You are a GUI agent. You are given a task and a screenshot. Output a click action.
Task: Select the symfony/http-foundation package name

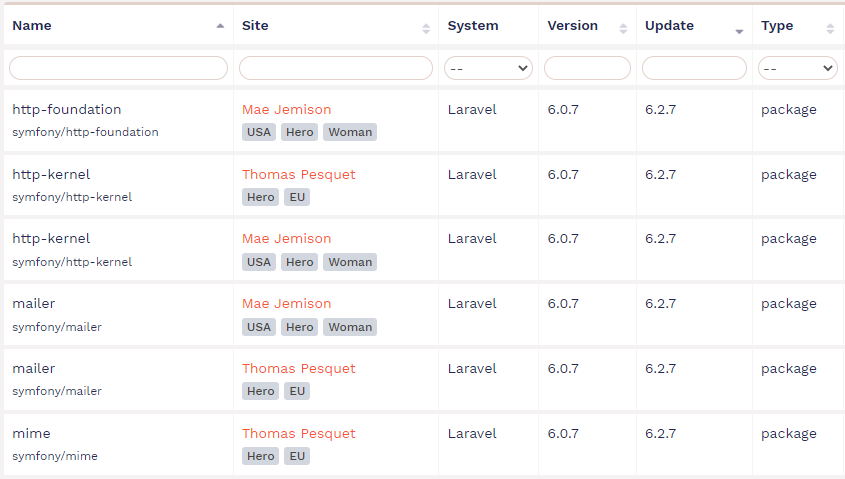point(85,132)
